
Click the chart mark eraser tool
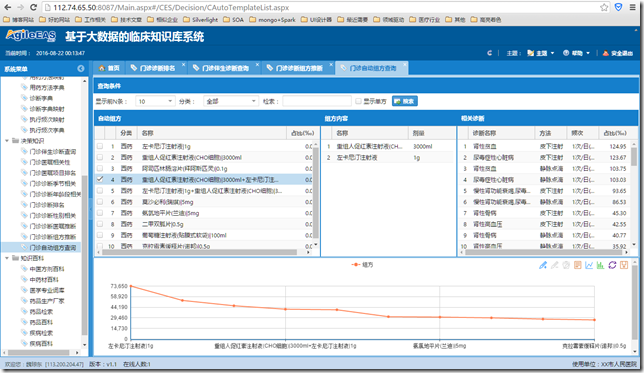coord(554,265)
